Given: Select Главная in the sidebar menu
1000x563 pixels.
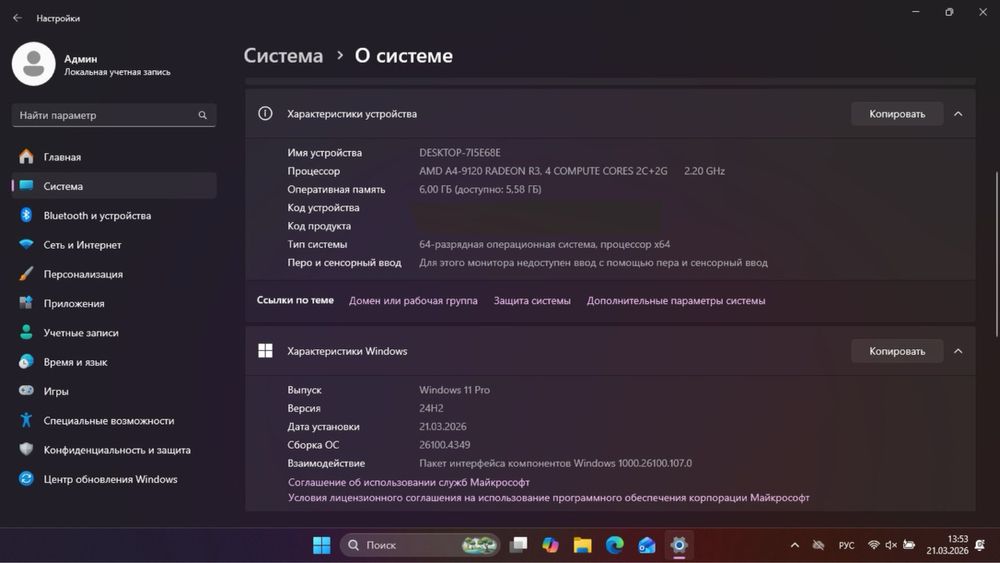Looking at the screenshot, I should [114, 156].
